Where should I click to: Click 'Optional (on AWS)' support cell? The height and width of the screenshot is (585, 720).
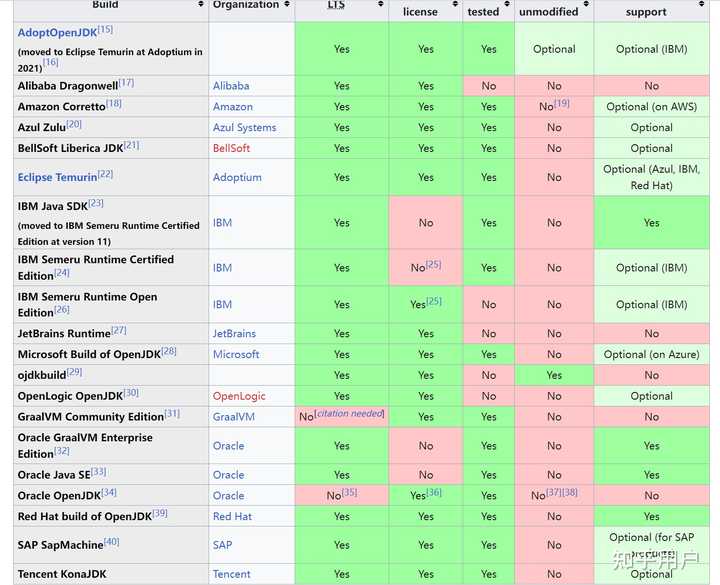[x=652, y=107]
